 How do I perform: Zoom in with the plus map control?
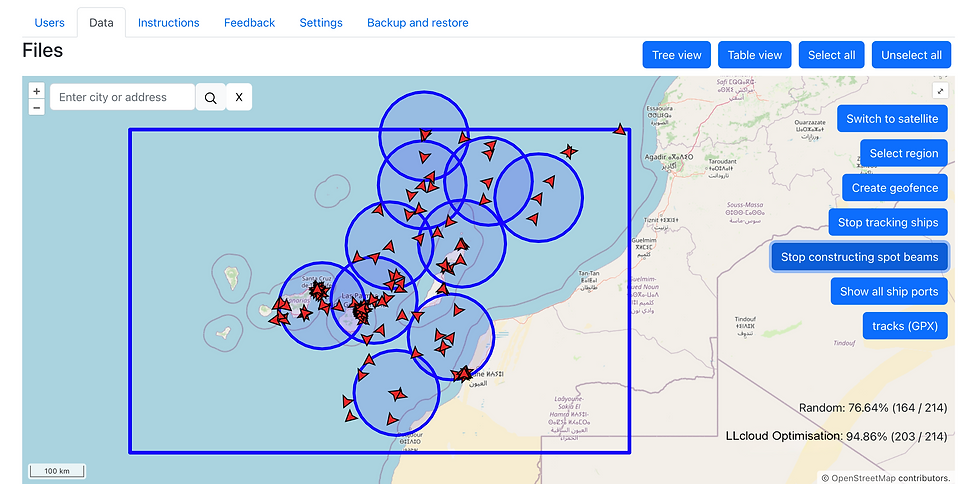coord(37,91)
